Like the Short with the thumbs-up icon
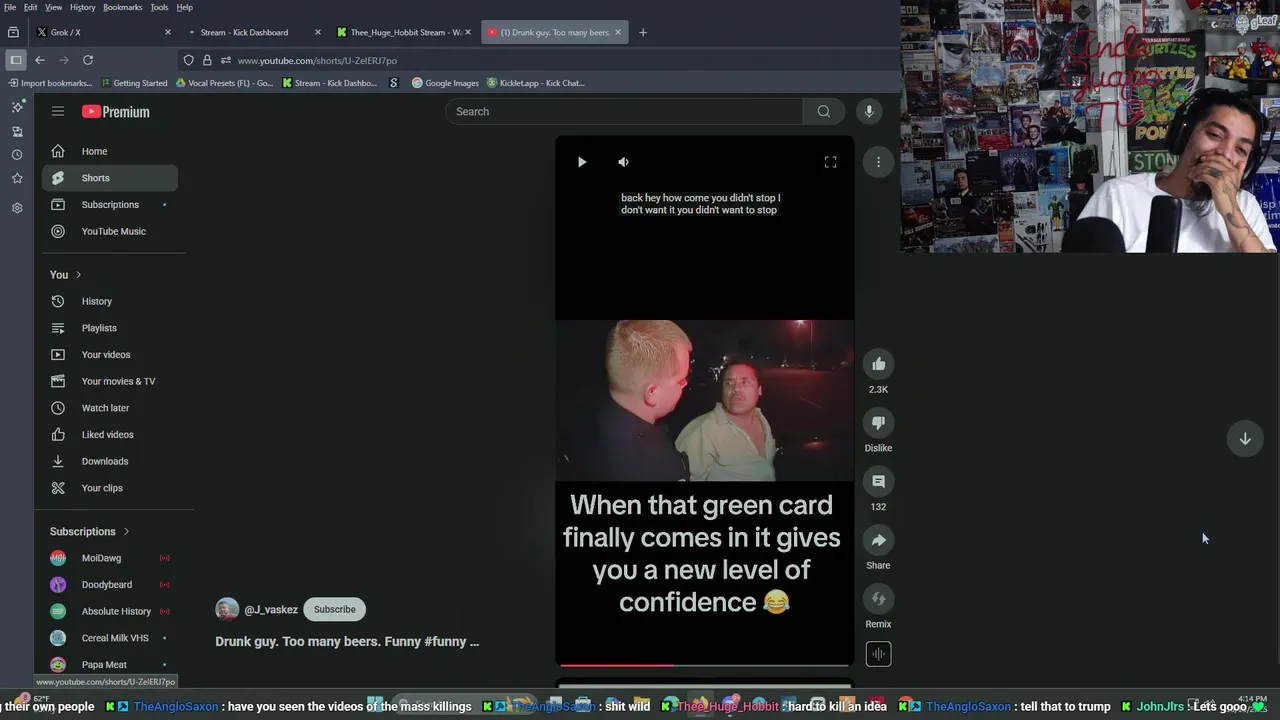 click(x=878, y=364)
